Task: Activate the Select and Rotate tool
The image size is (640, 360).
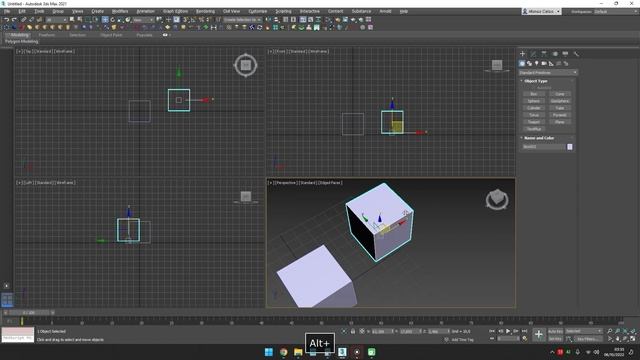Action: tap(113, 19)
